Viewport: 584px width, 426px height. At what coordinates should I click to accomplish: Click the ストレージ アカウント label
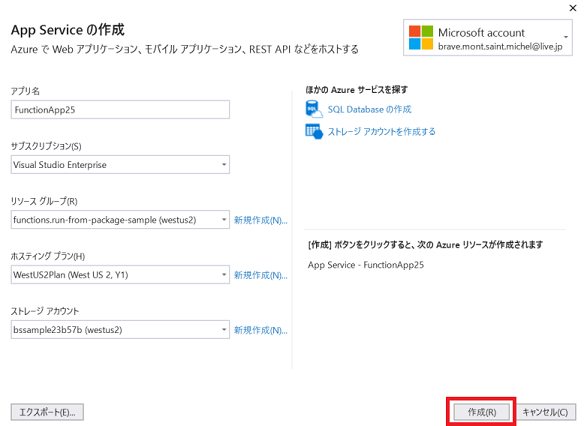tap(45, 311)
